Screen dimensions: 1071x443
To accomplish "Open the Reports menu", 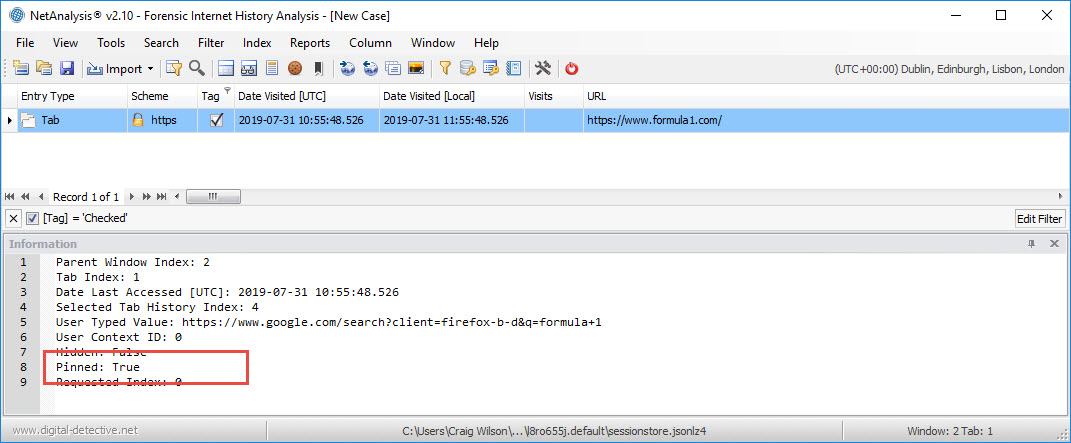I will point(310,42).
